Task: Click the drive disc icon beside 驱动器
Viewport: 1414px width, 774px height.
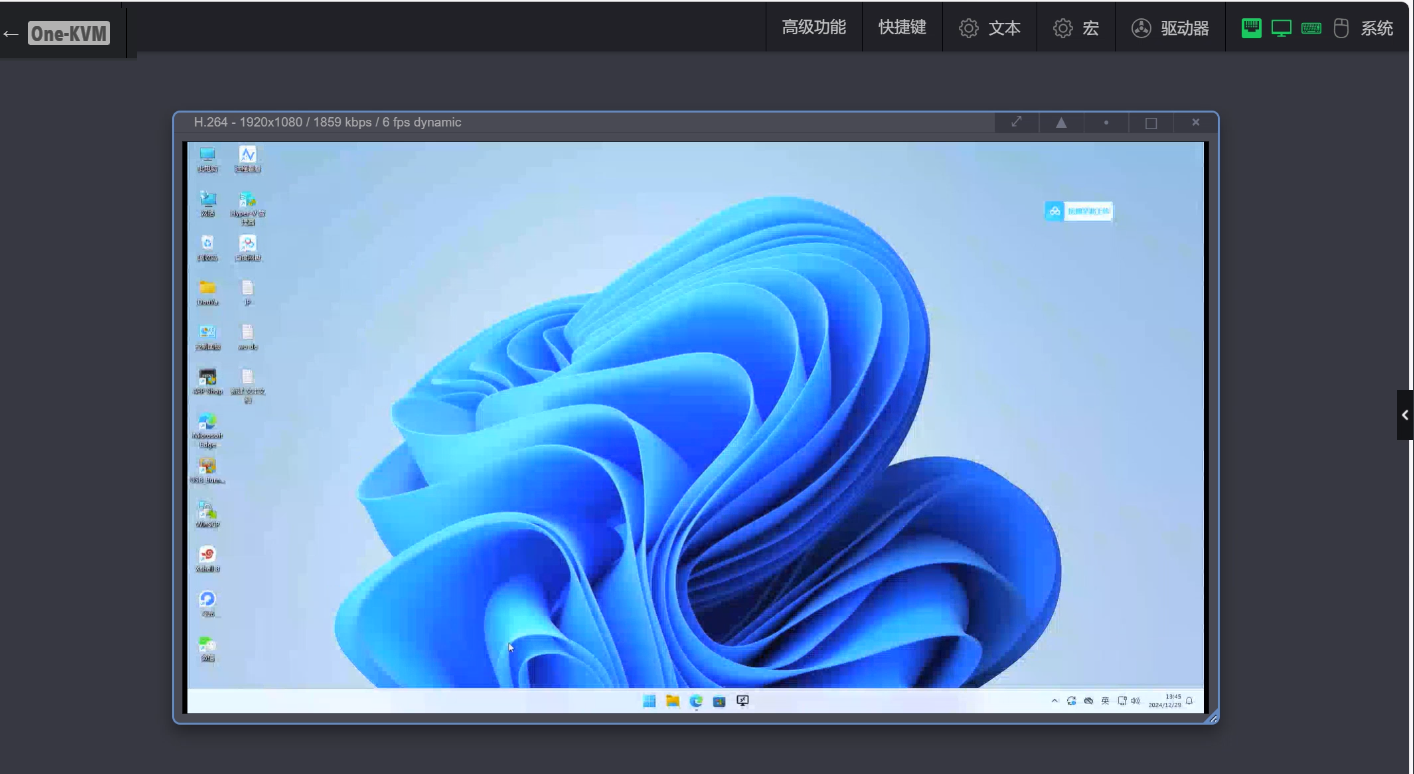Action: click(x=1141, y=28)
